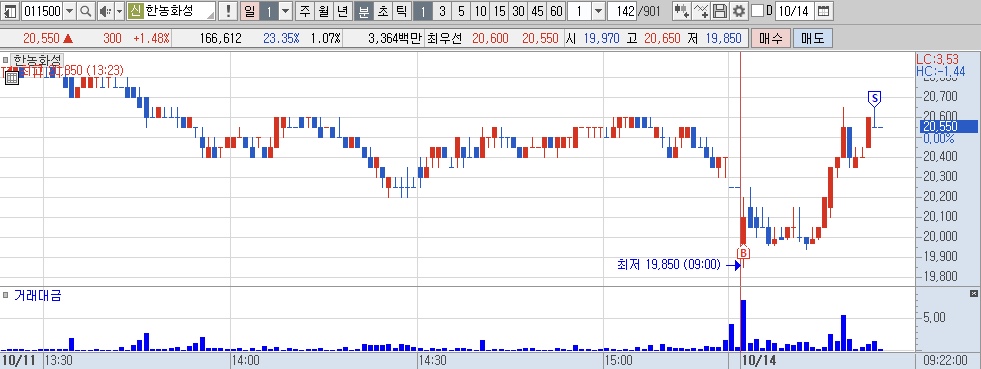
Task: Open the dropdown arrow next to the speaker
Action: [119, 11]
